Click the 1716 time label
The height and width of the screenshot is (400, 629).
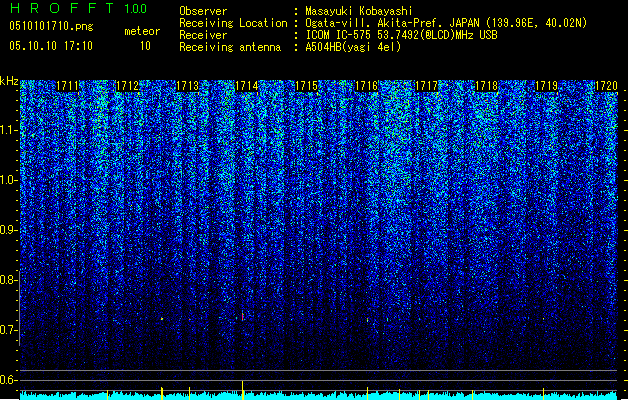[367, 86]
